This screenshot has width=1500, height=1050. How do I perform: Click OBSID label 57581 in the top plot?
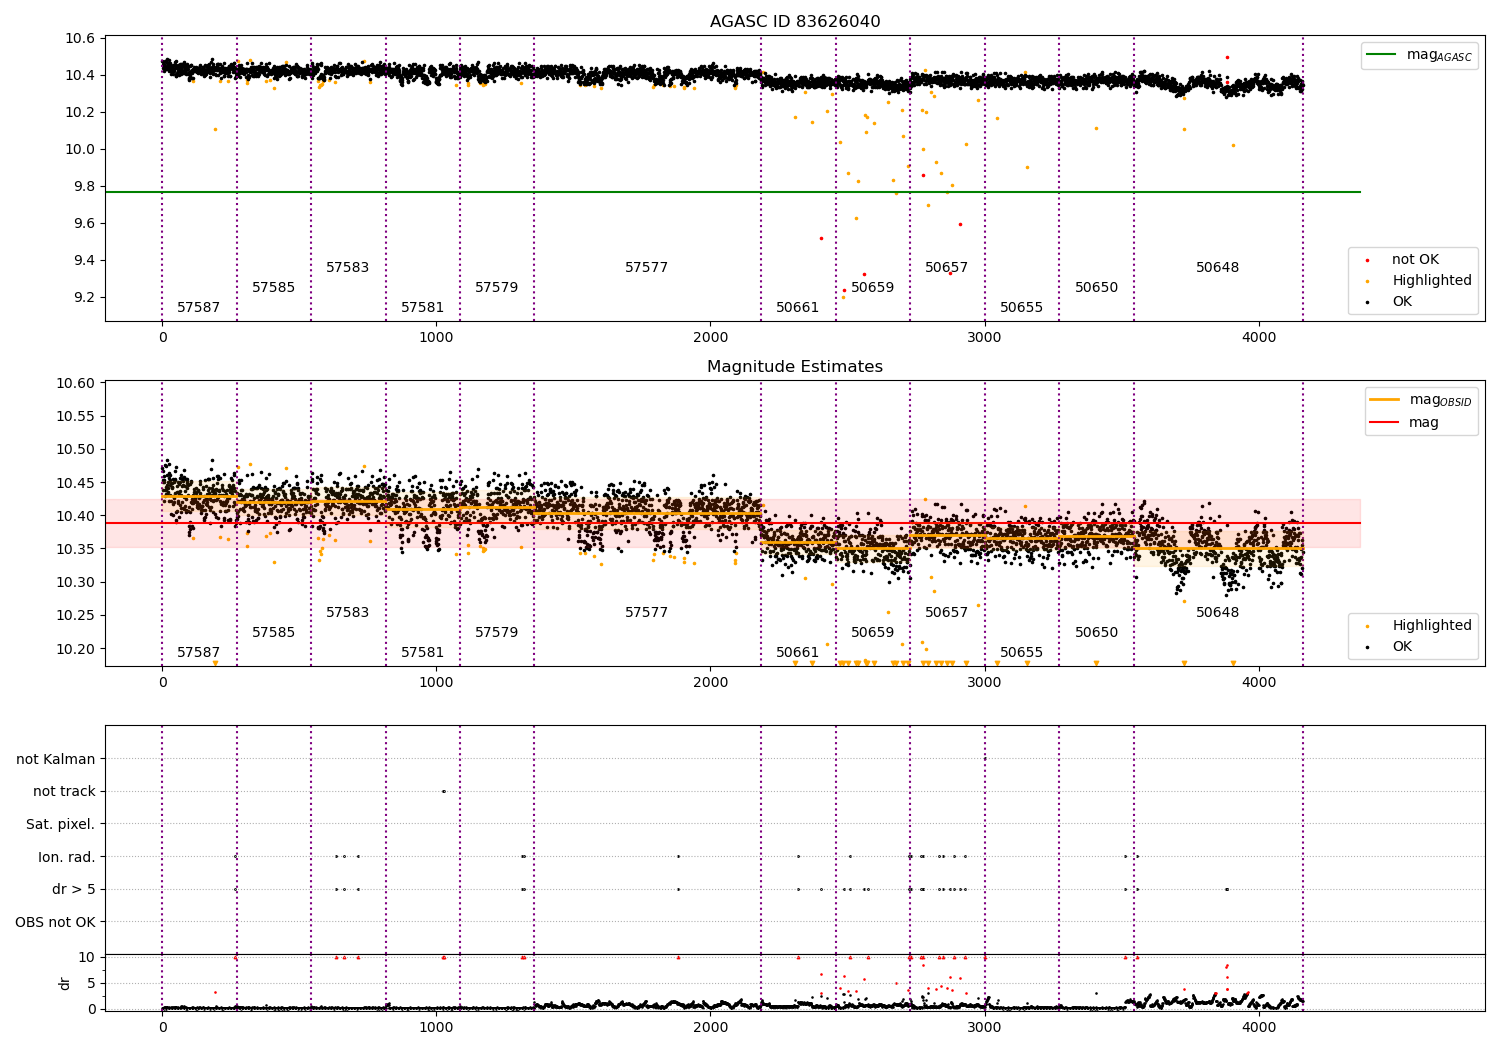422,308
